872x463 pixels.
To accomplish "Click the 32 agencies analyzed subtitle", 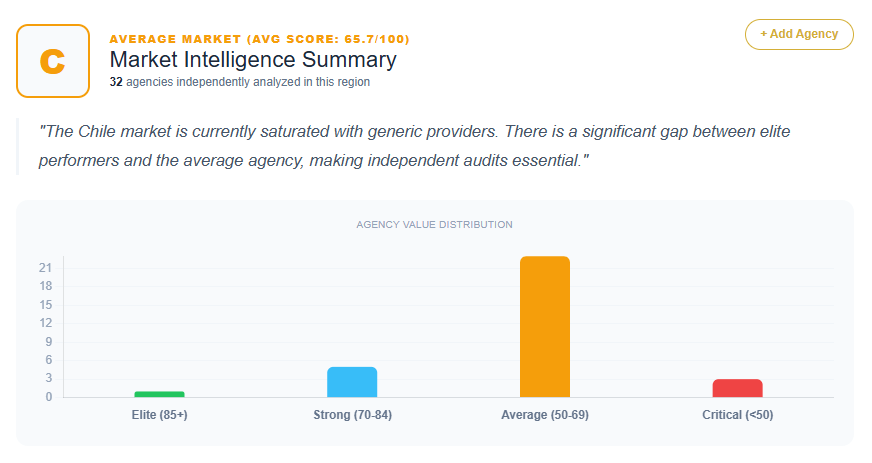I will 240,82.
